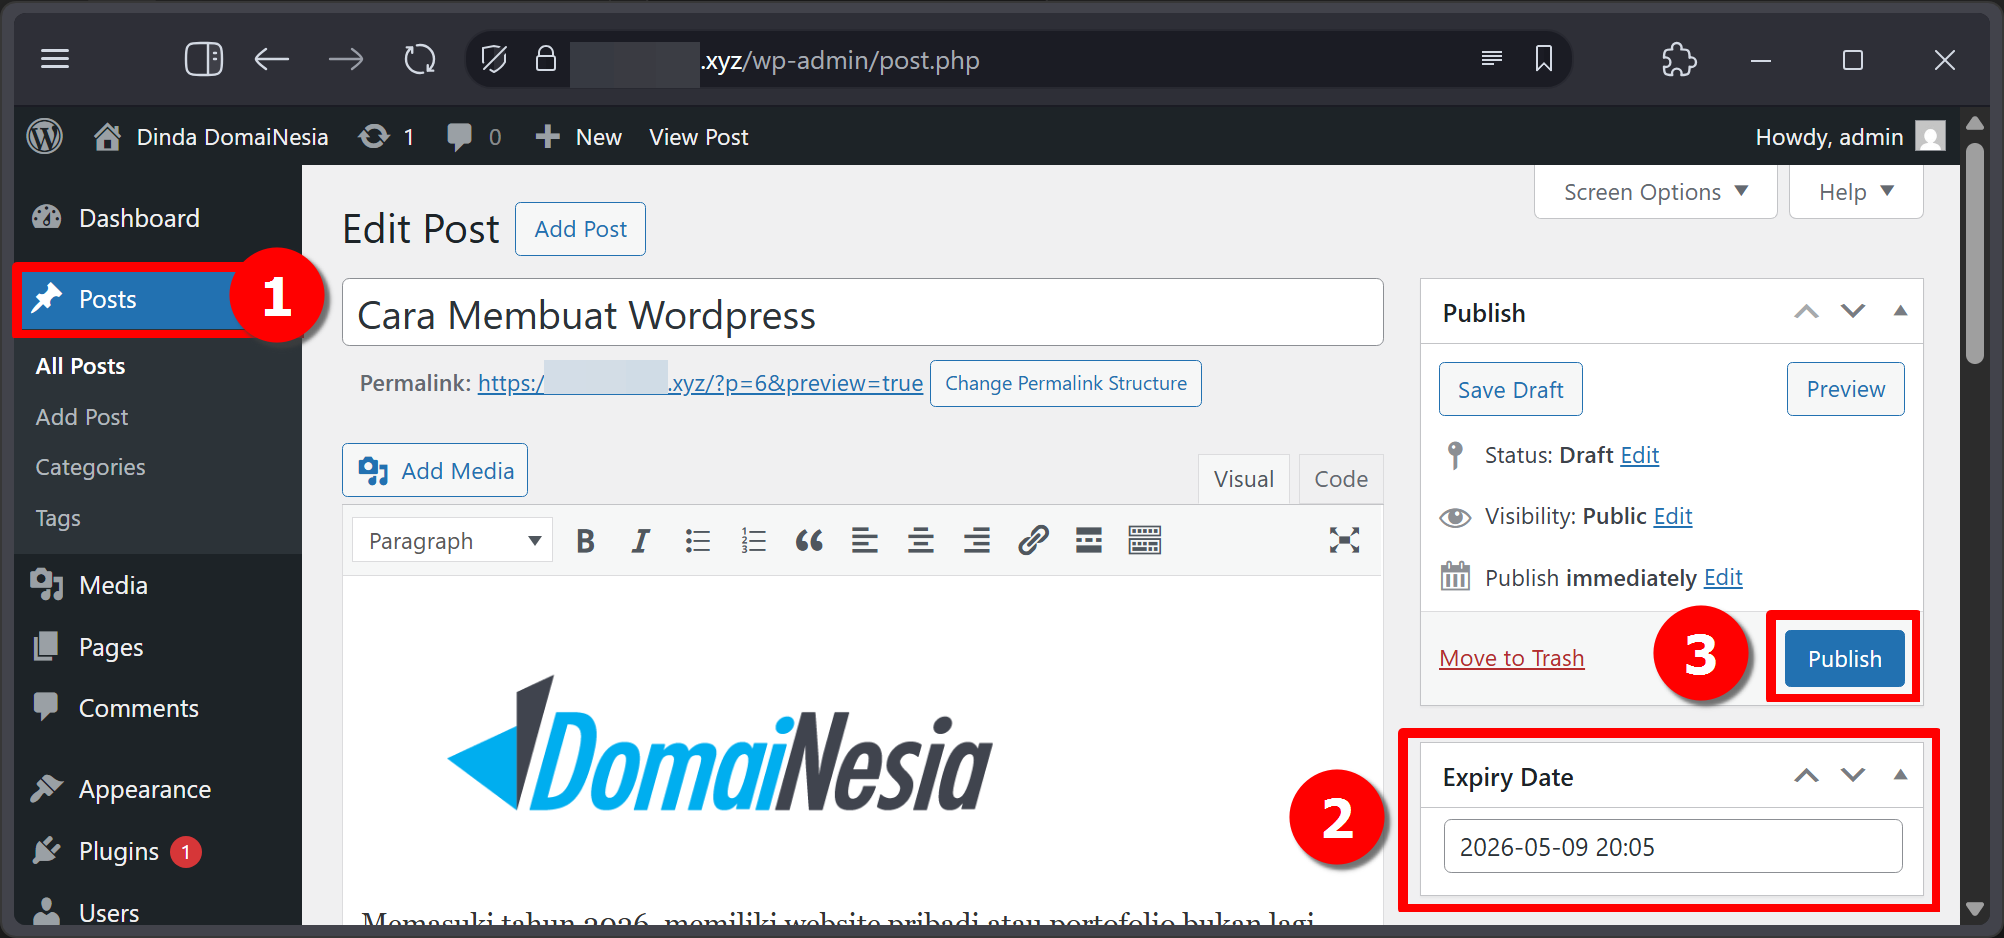The height and width of the screenshot is (938, 2004).
Task: Align text left
Action: click(x=865, y=541)
